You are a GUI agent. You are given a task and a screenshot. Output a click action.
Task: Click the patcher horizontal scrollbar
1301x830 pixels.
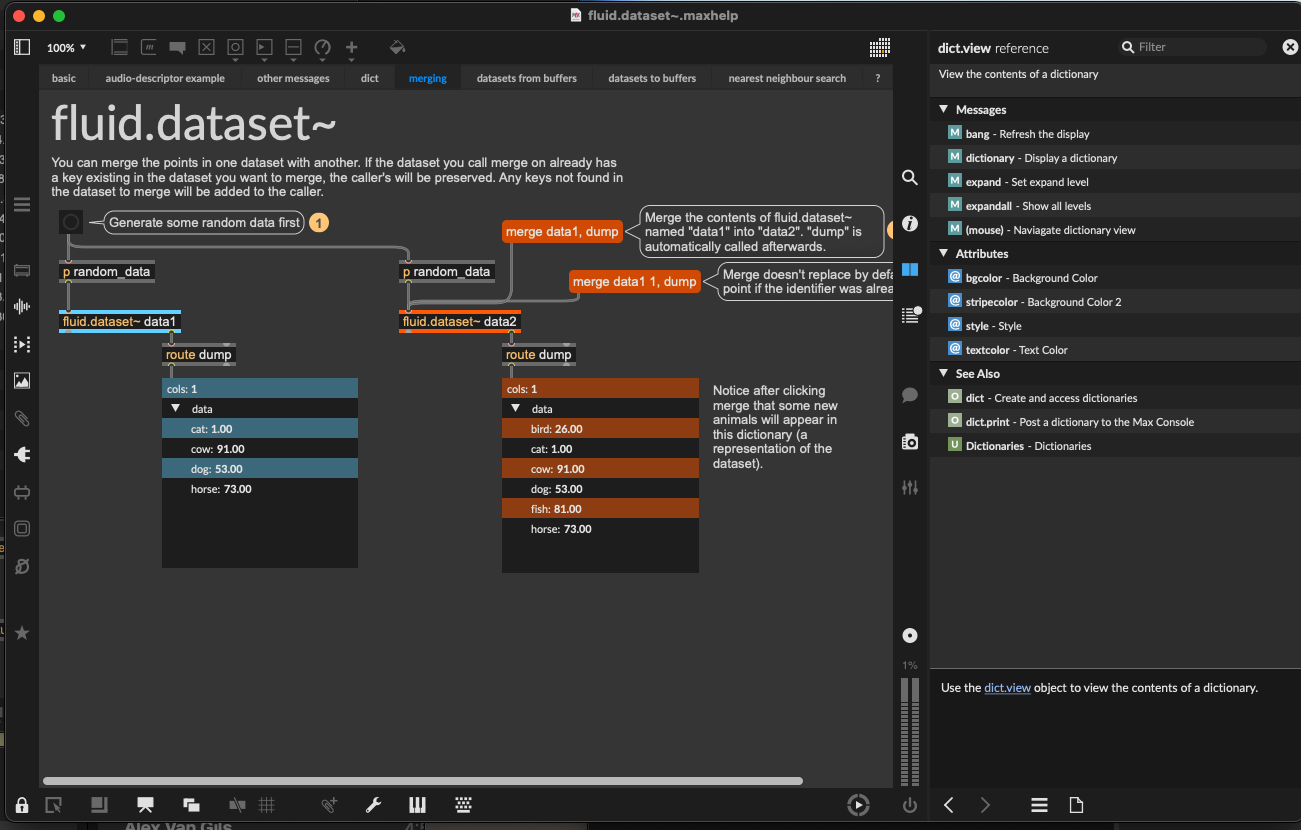422,781
